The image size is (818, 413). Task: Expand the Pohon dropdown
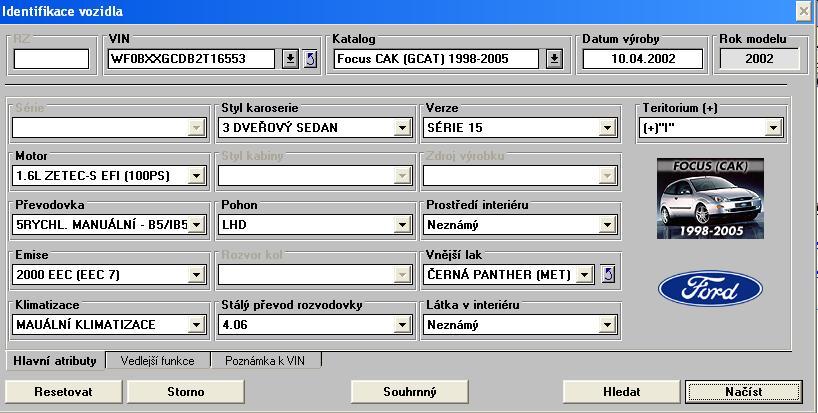point(402,225)
